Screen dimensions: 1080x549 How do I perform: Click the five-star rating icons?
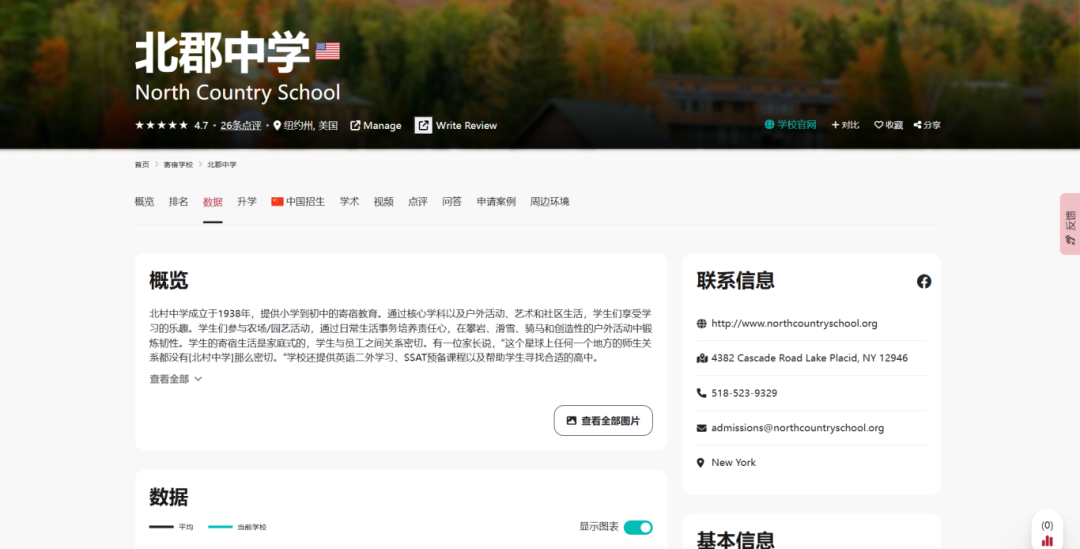click(161, 125)
